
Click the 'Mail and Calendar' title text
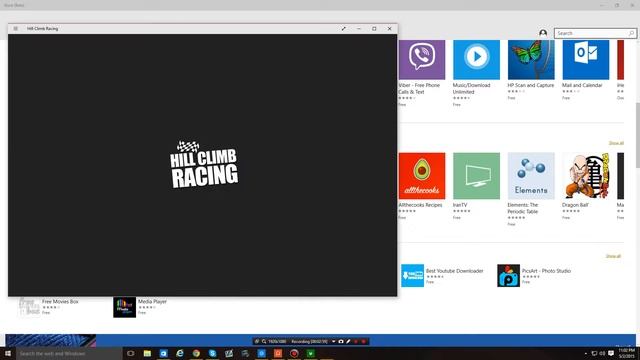click(x=582, y=85)
